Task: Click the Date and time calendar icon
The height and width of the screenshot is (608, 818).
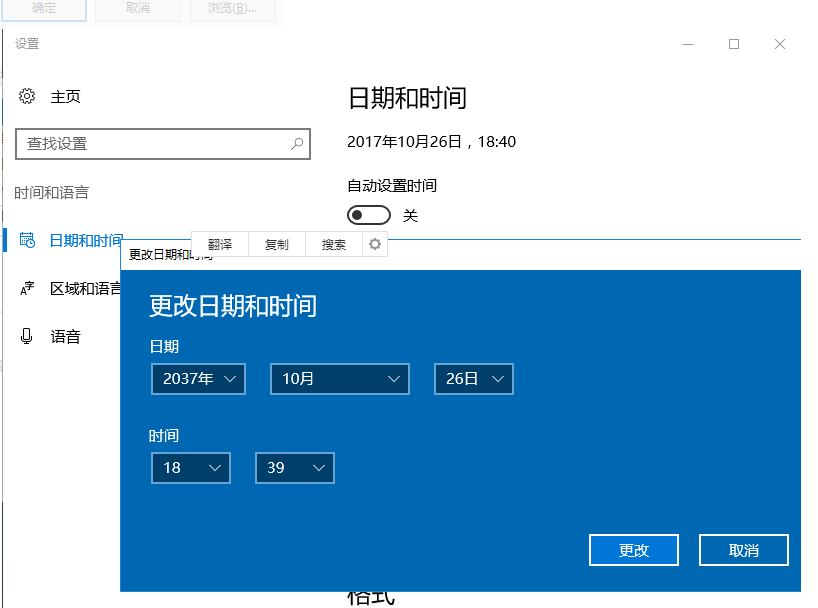Action: [27, 241]
